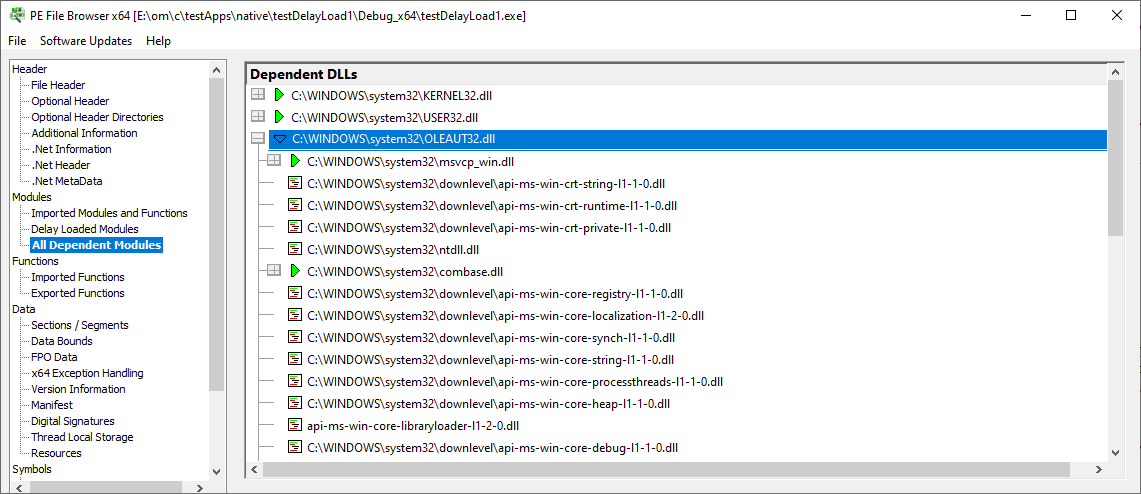Viewport: 1141px width, 494px height.
Task: Open Thread Local Storage view
Action: click(x=82, y=437)
